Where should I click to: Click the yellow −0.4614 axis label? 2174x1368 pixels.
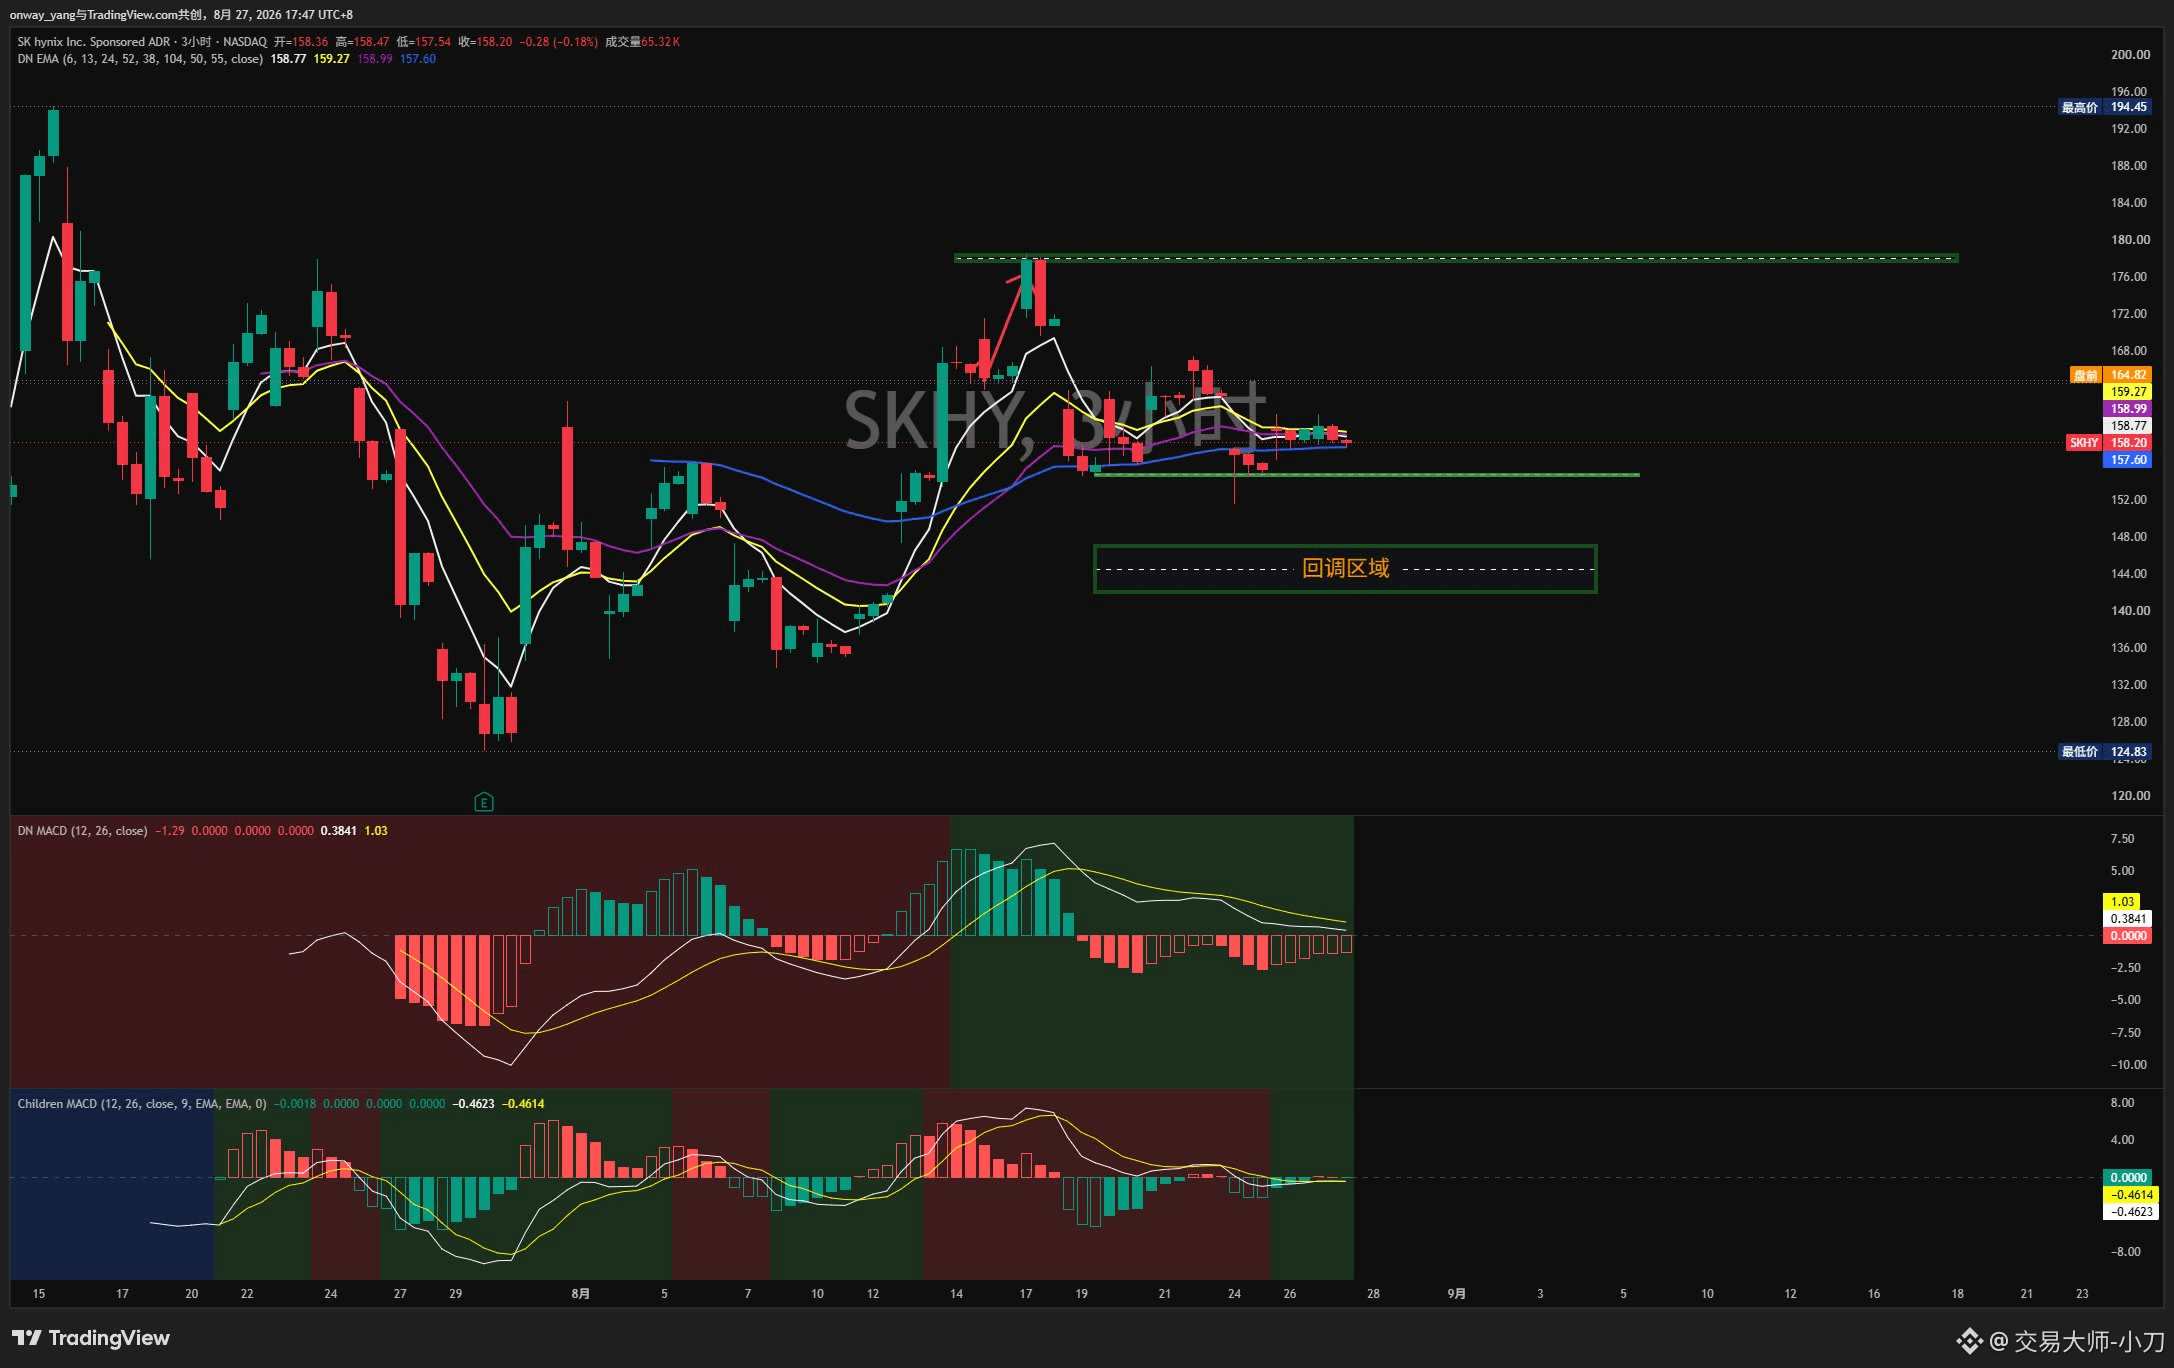tap(2131, 1195)
